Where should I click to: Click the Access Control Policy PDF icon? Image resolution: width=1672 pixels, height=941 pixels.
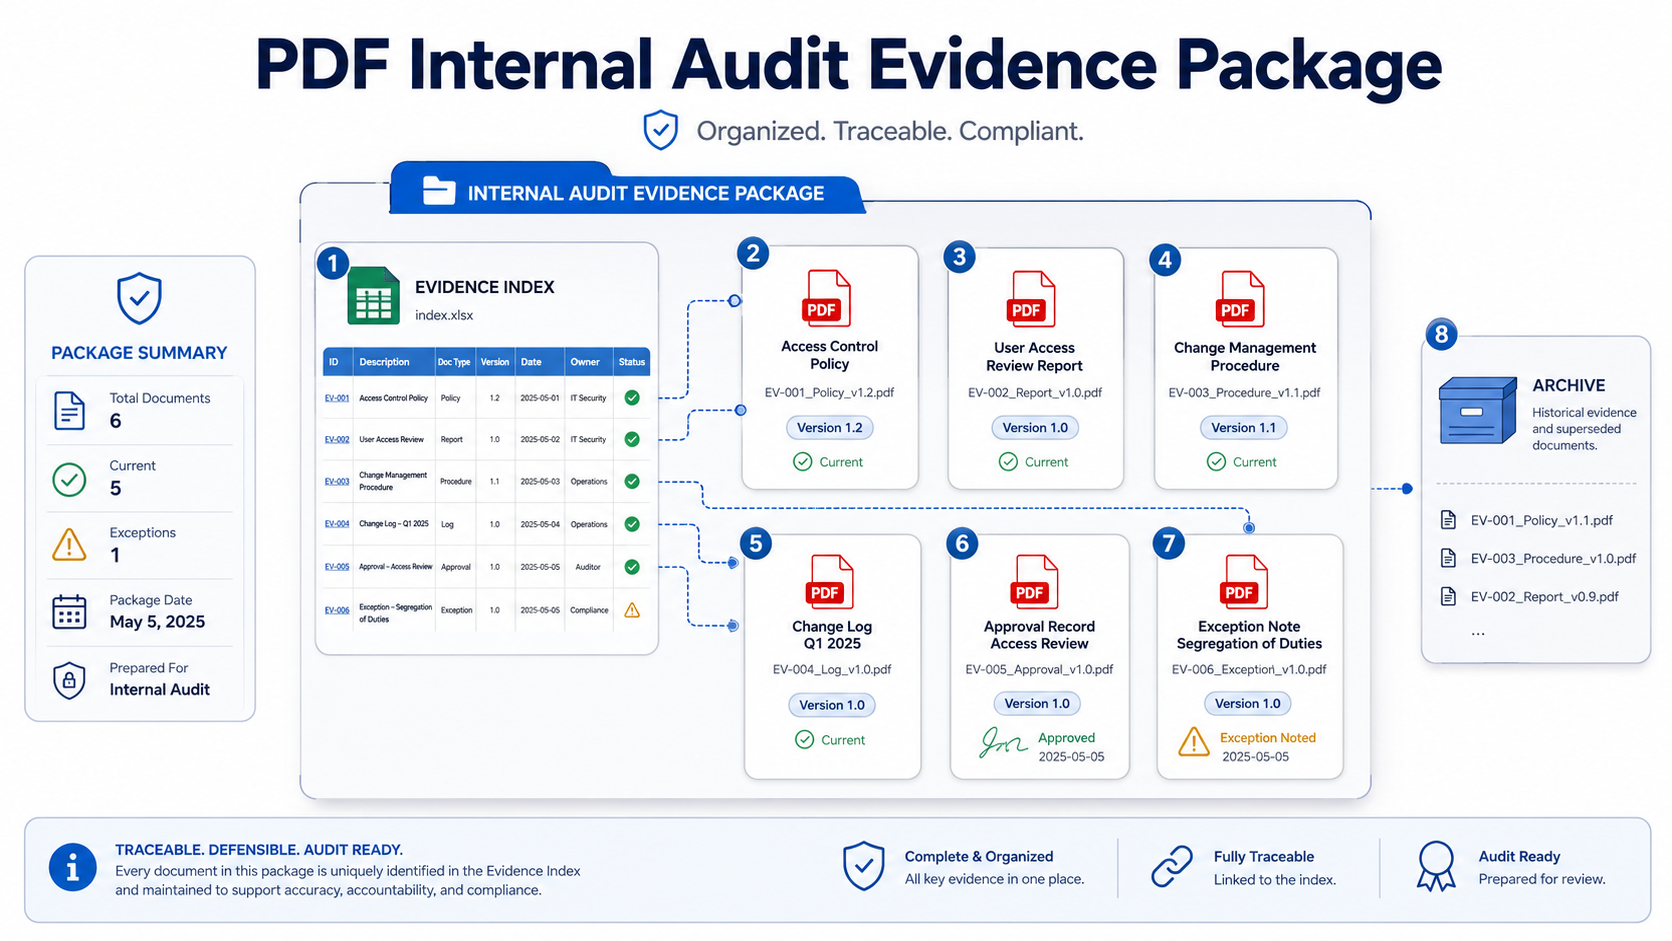coord(827,298)
